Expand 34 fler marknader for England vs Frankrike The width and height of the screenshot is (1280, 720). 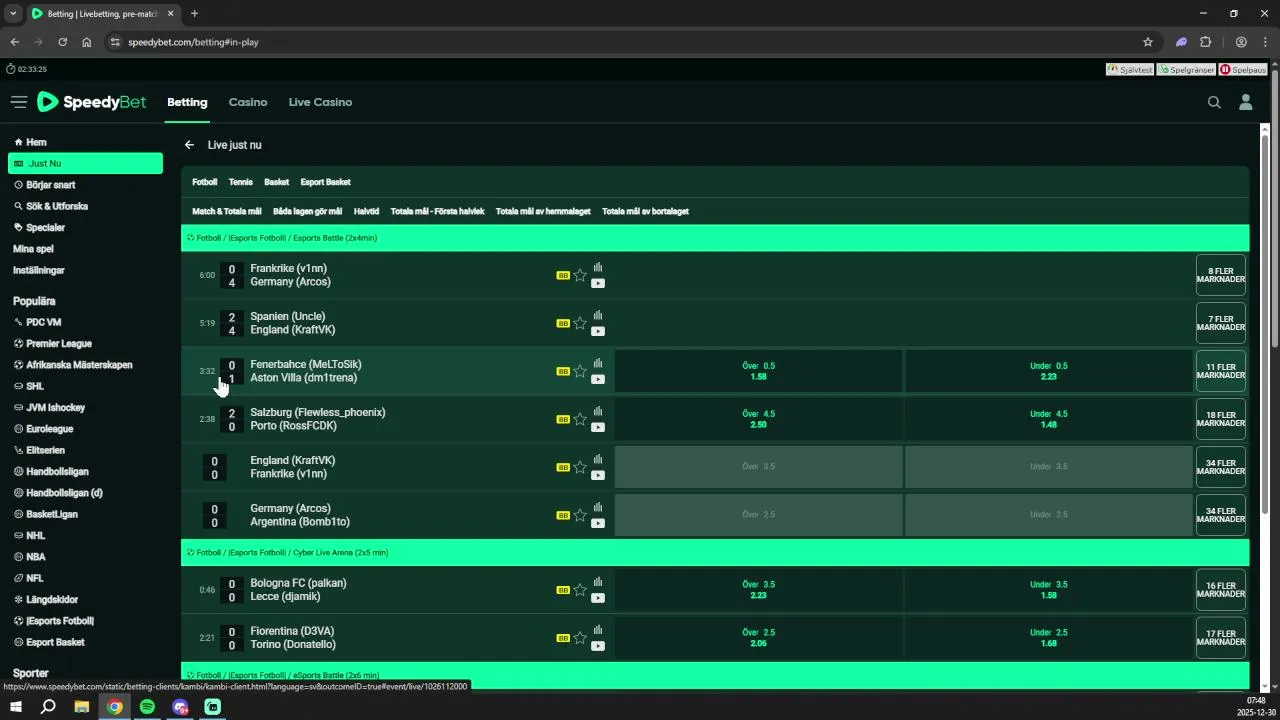tap(1221, 467)
